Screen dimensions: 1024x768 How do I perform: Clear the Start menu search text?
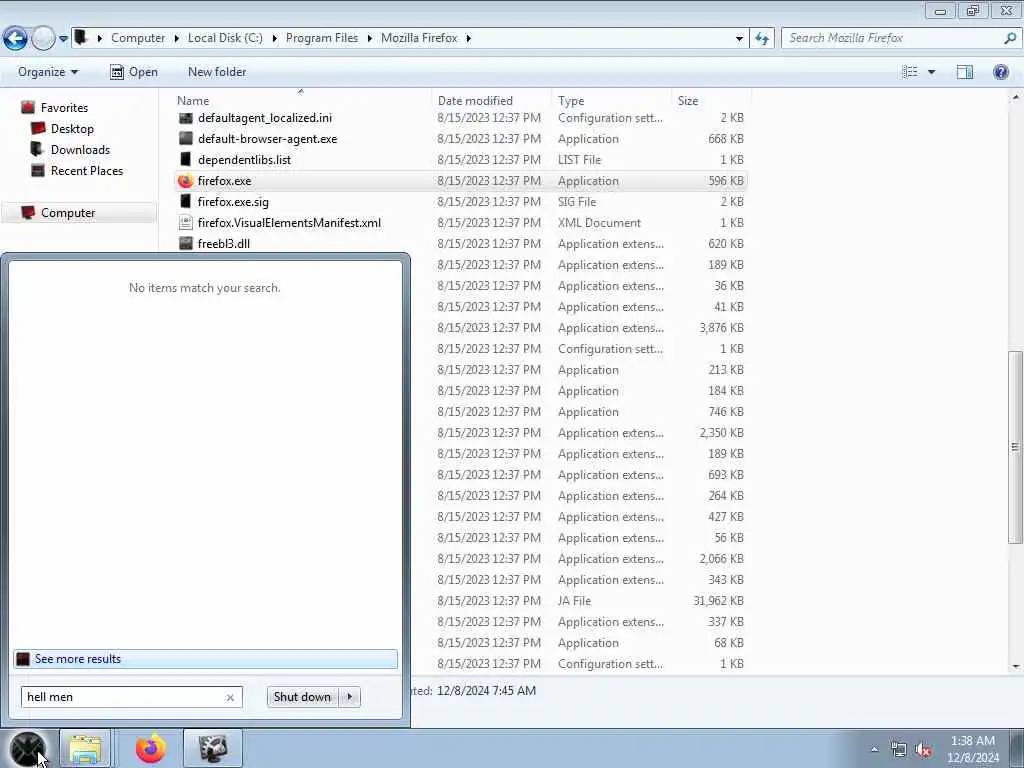coord(230,697)
